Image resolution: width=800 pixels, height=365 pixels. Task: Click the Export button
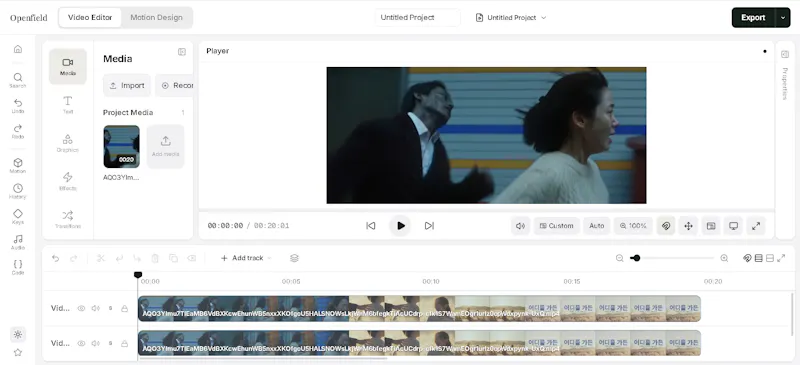pyautogui.click(x=753, y=17)
